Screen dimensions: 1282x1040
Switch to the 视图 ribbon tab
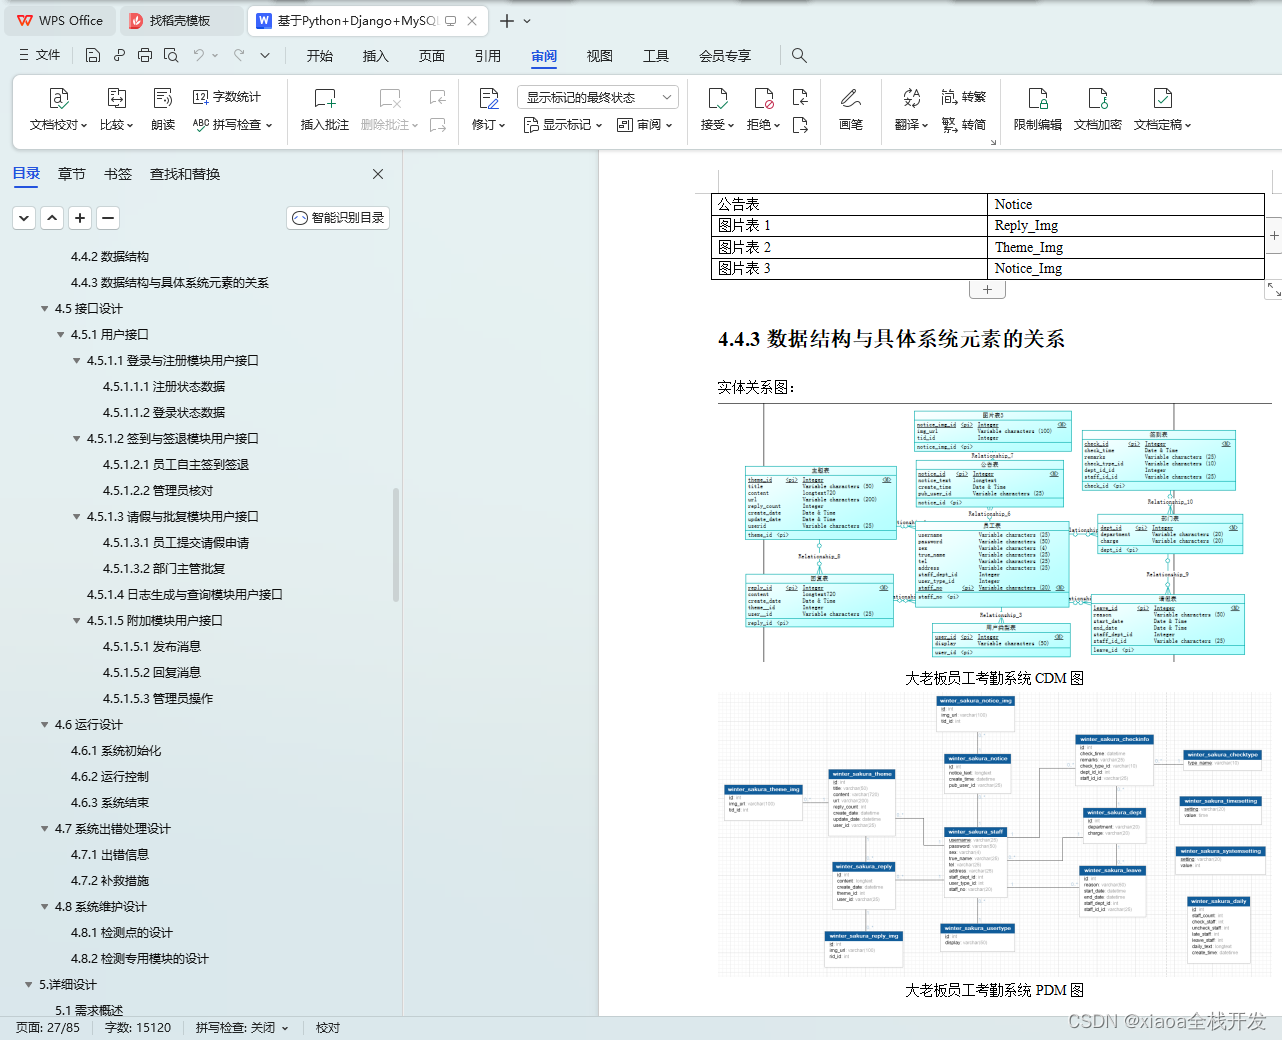pyautogui.click(x=599, y=56)
